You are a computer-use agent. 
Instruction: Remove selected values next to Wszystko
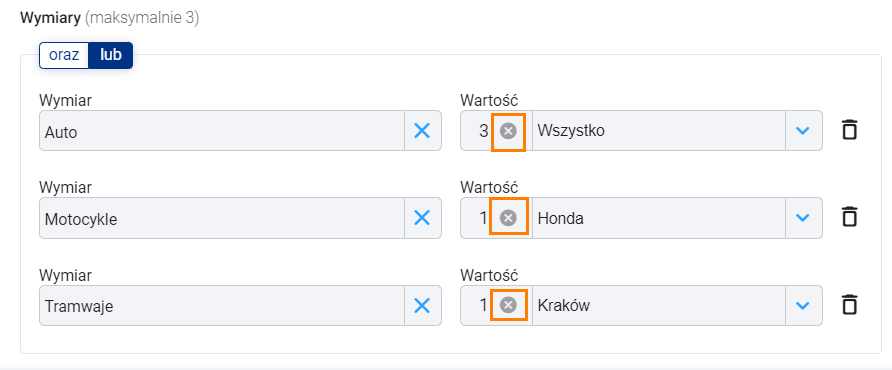click(508, 131)
